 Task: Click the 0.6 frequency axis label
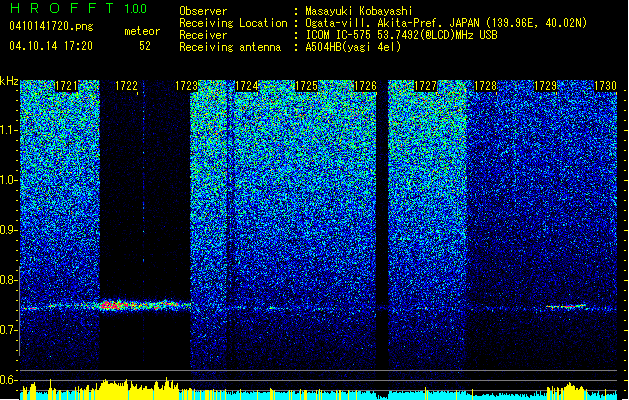point(8,380)
